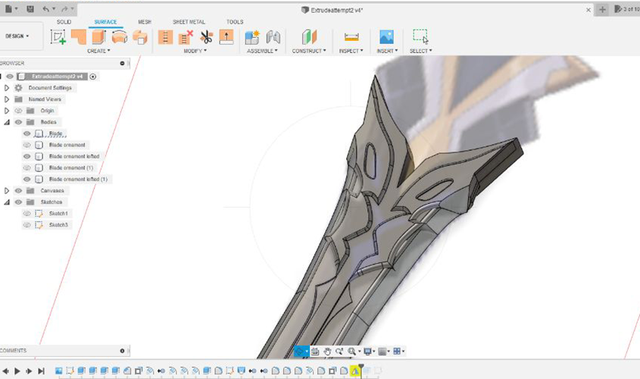The height and width of the screenshot is (379, 640).
Task: Click the Select tool icon
Action: click(420, 36)
